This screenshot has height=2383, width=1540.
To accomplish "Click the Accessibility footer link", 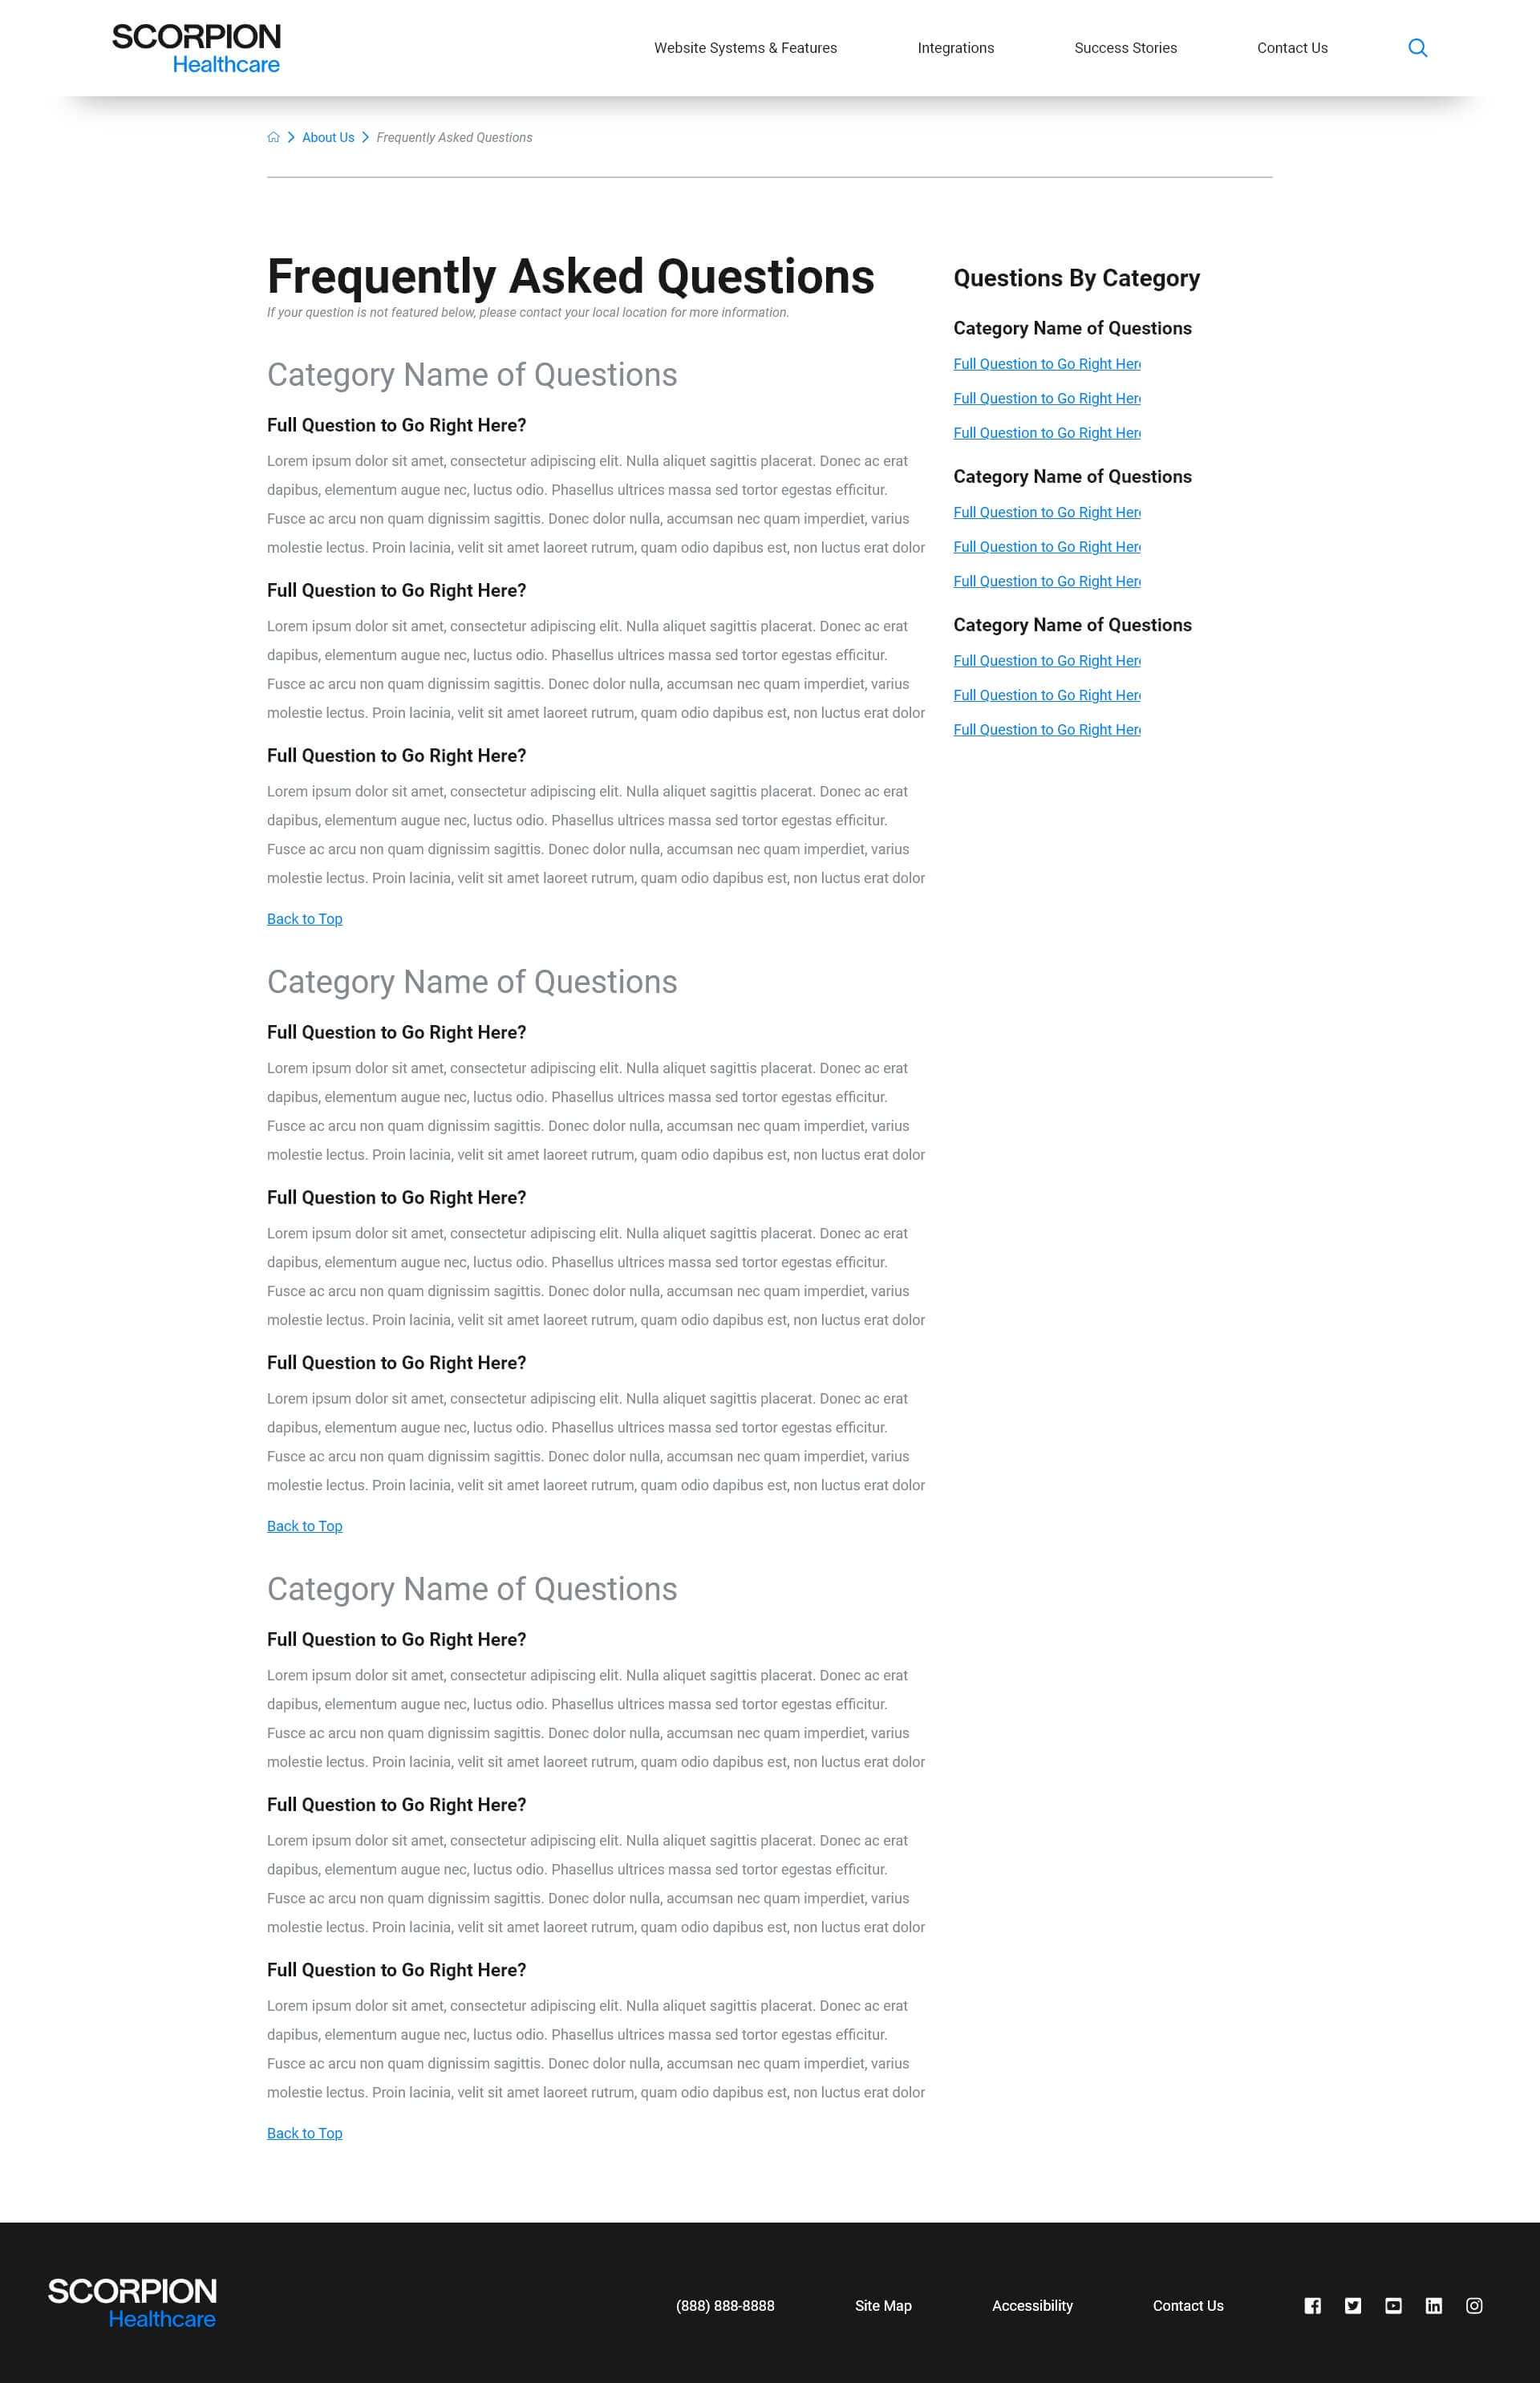I will coord(1033,2305).
